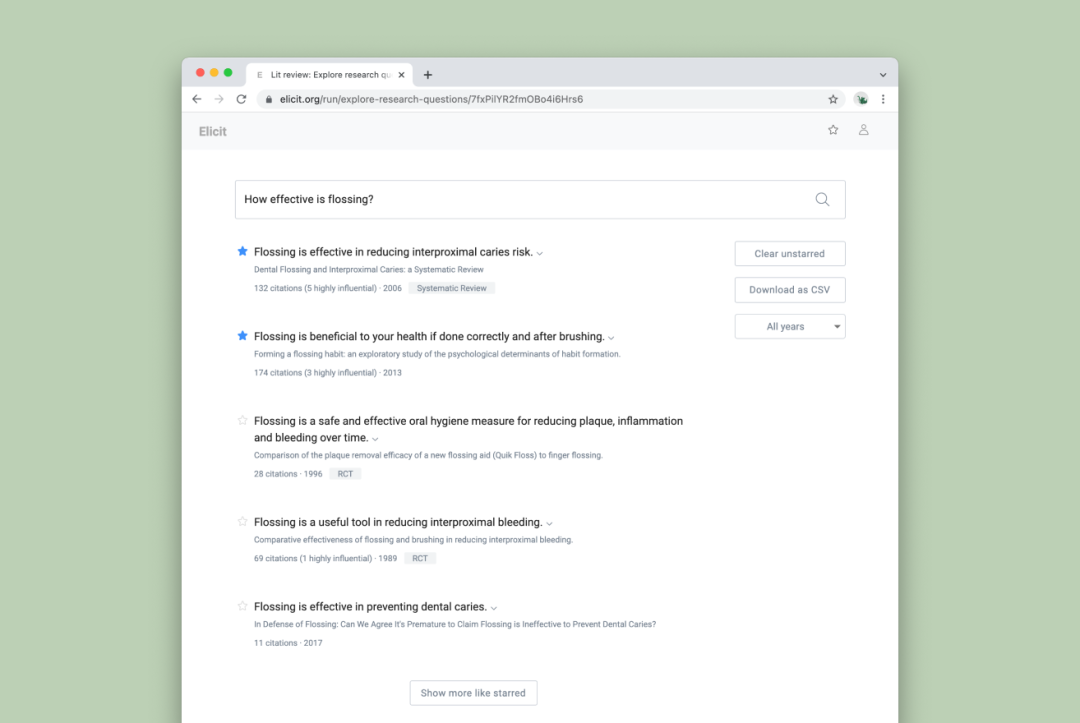Open the All years filter dropdown
Screen dimensions: 1080x723
(x=789, y=326)
